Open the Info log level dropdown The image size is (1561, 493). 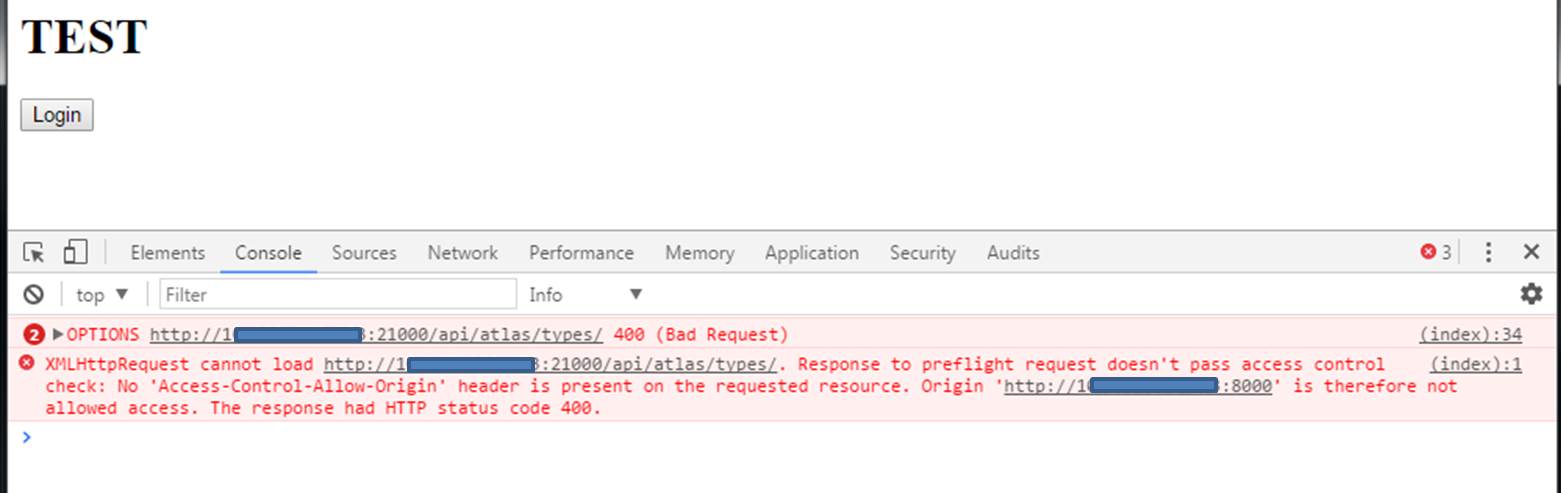[585, 295]
